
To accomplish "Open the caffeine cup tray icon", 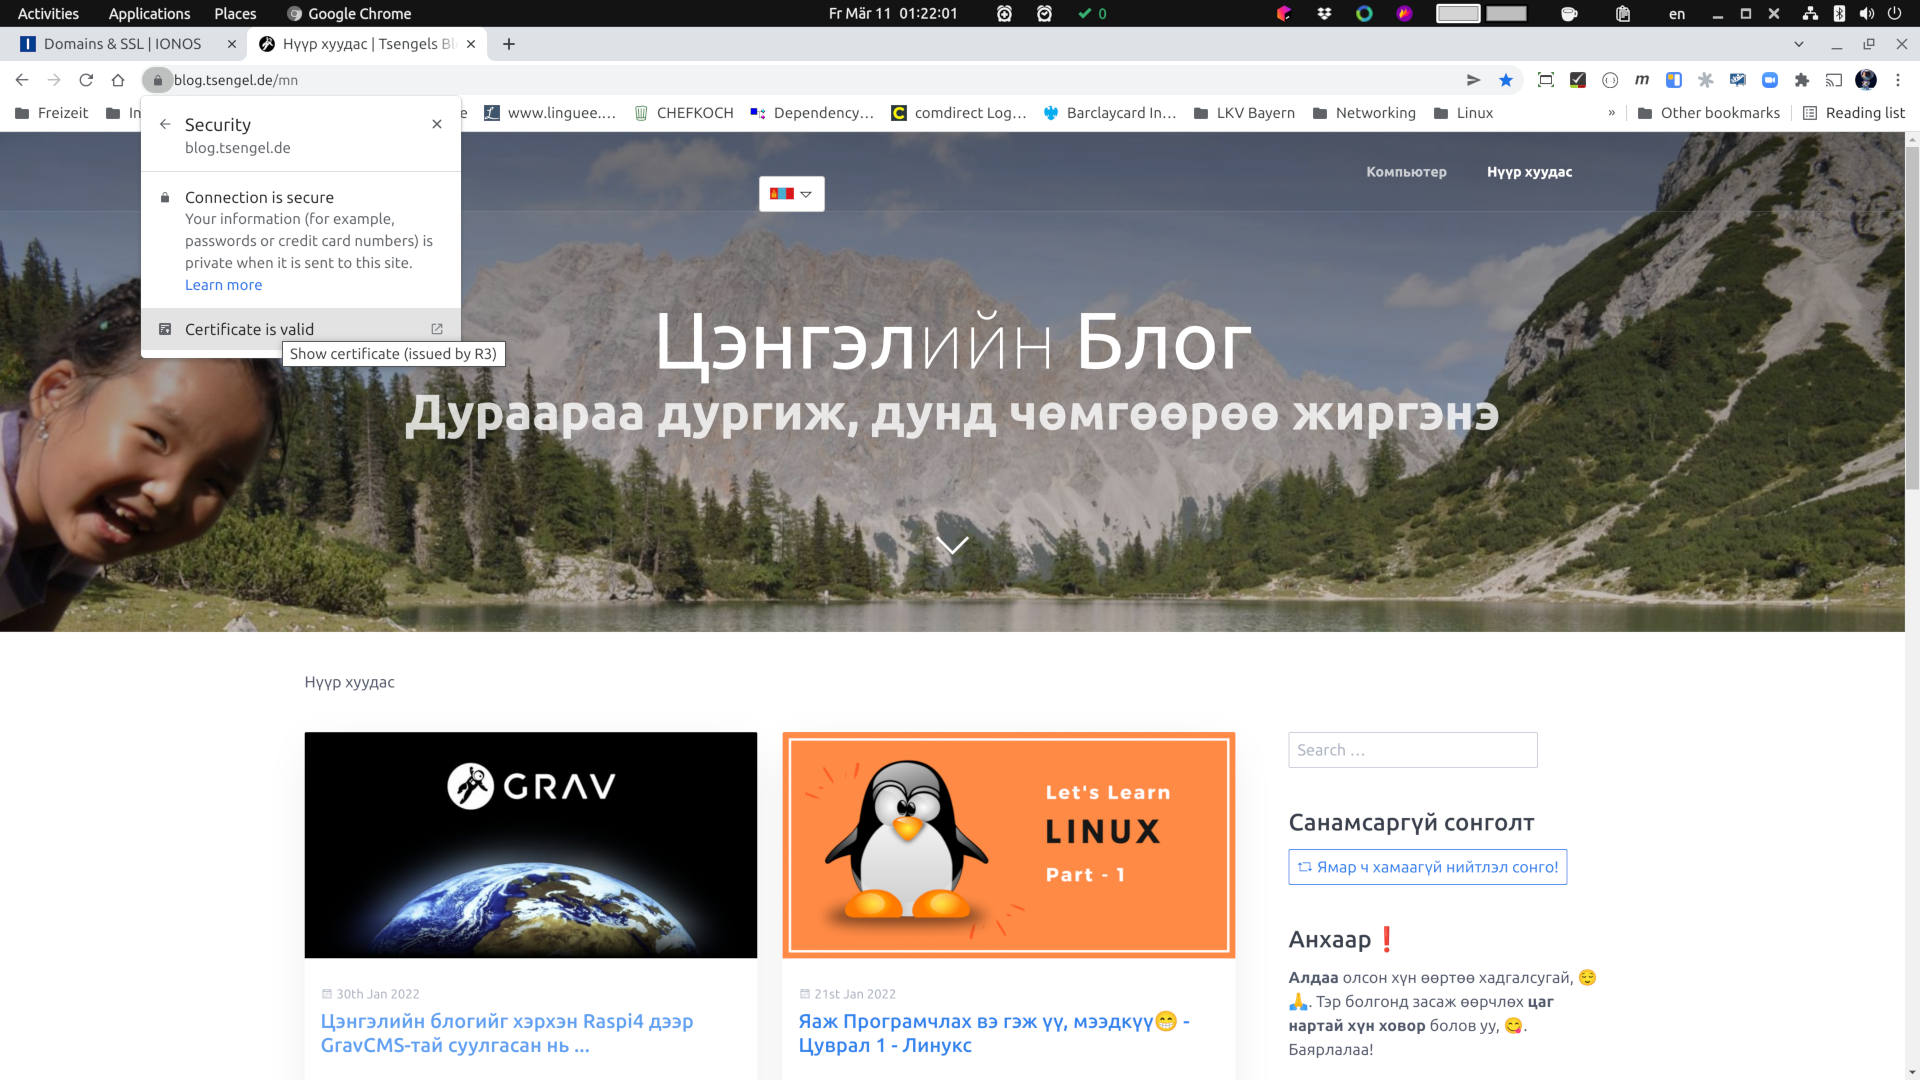I will point(1569,13).
